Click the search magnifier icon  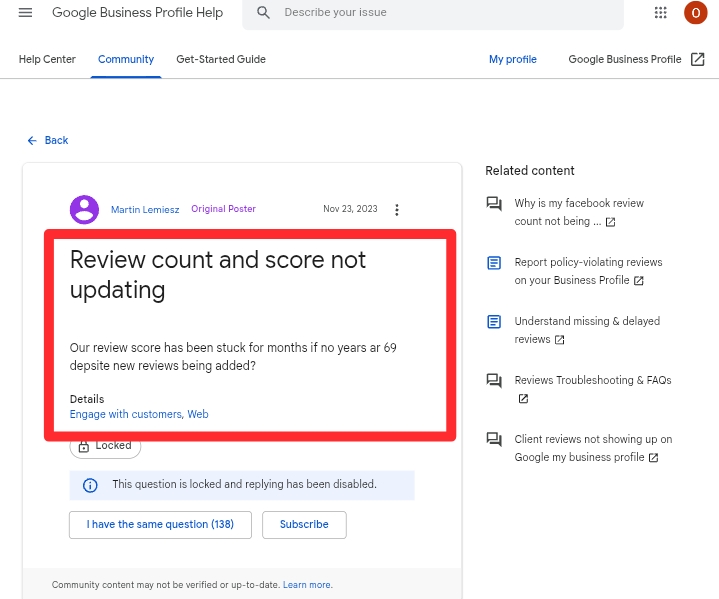(x=263, y=12)
